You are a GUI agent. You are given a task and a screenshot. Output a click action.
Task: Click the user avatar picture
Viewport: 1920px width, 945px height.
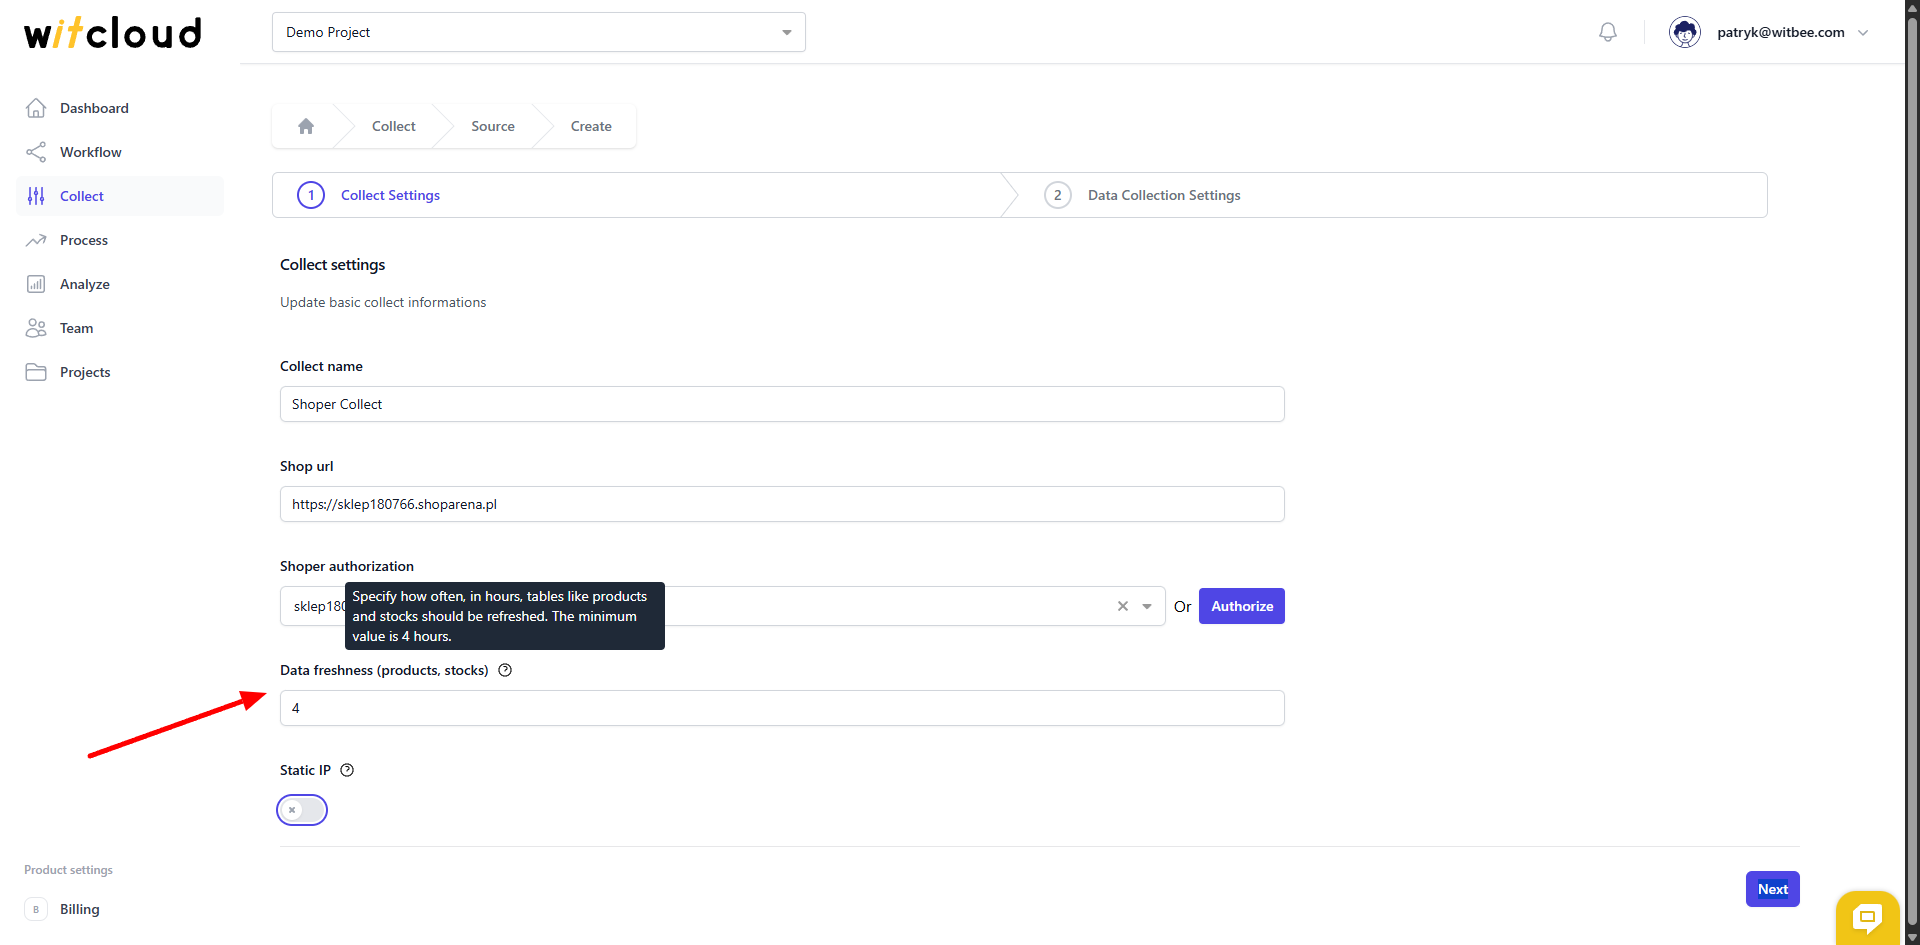1685,32
